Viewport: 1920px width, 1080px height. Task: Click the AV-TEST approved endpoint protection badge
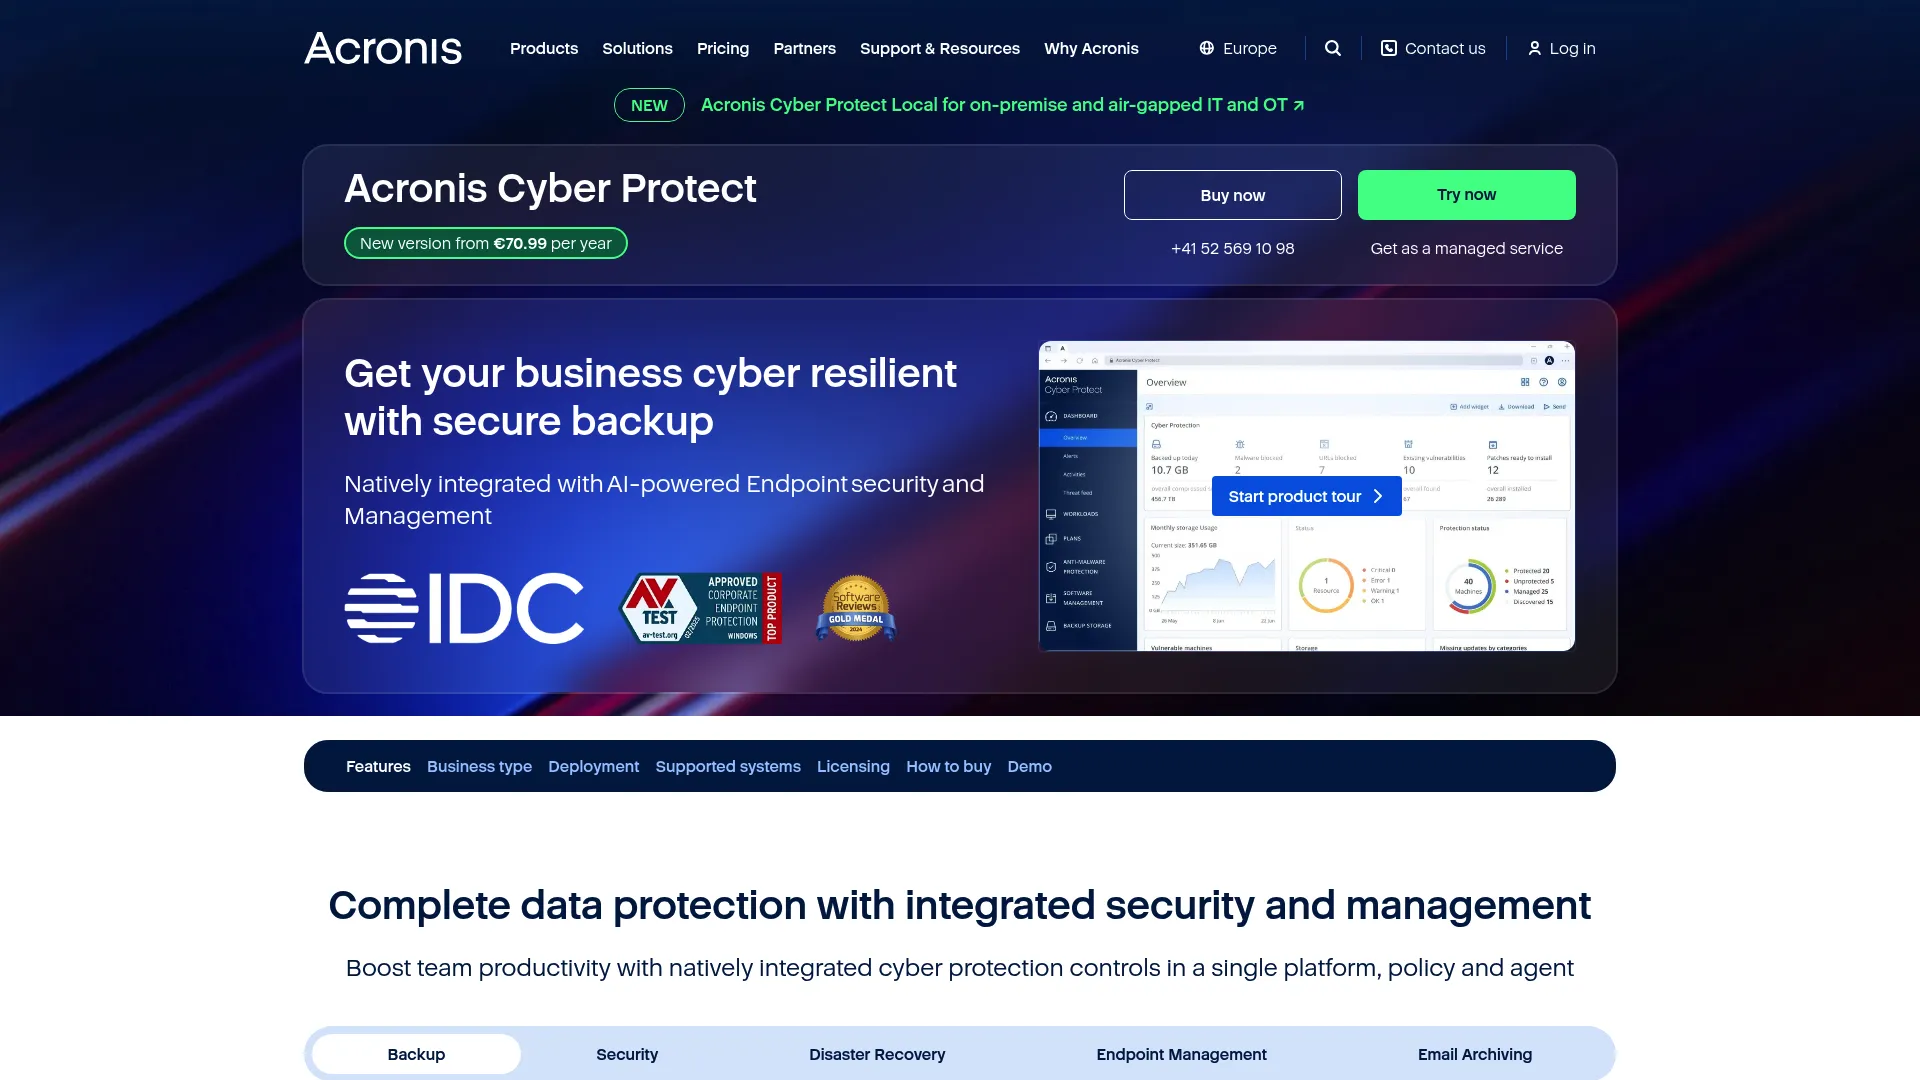(701, 608)
